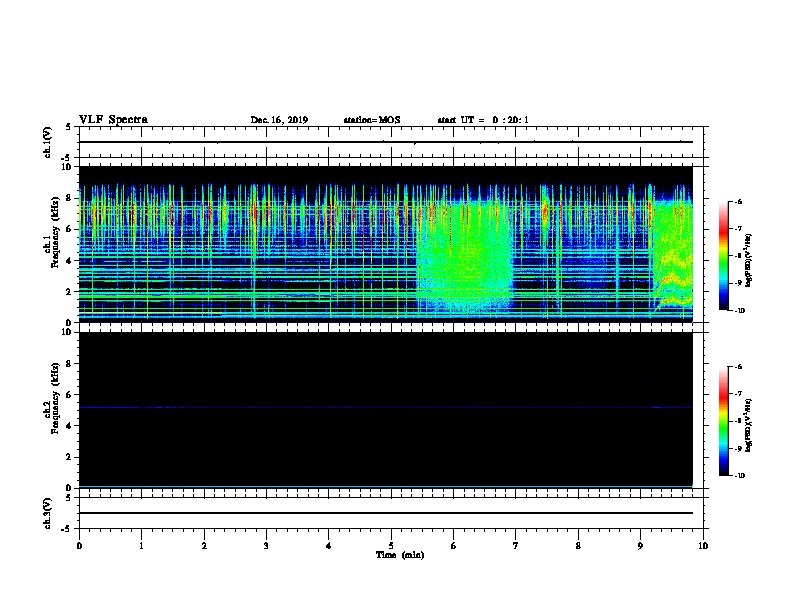Image resolution: width=792 pixels, height=612 pixels.
Task: Click the "ch.1(V)" waveform axis label
Action: point(47,142)
